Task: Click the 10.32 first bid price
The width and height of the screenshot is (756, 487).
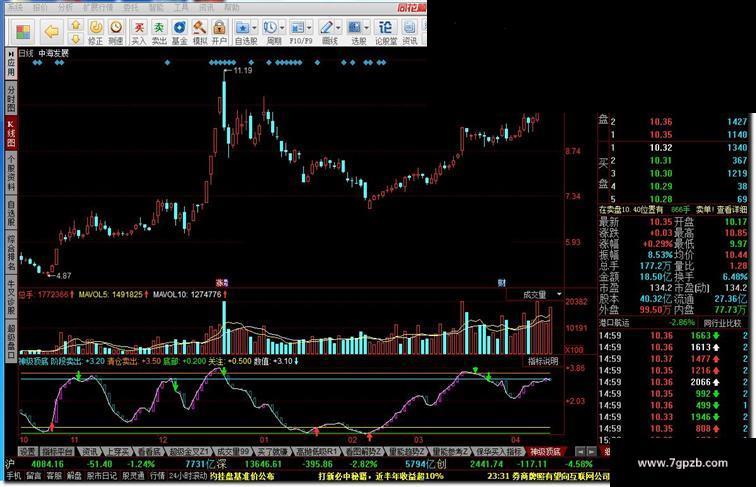Action: [661, 148]
